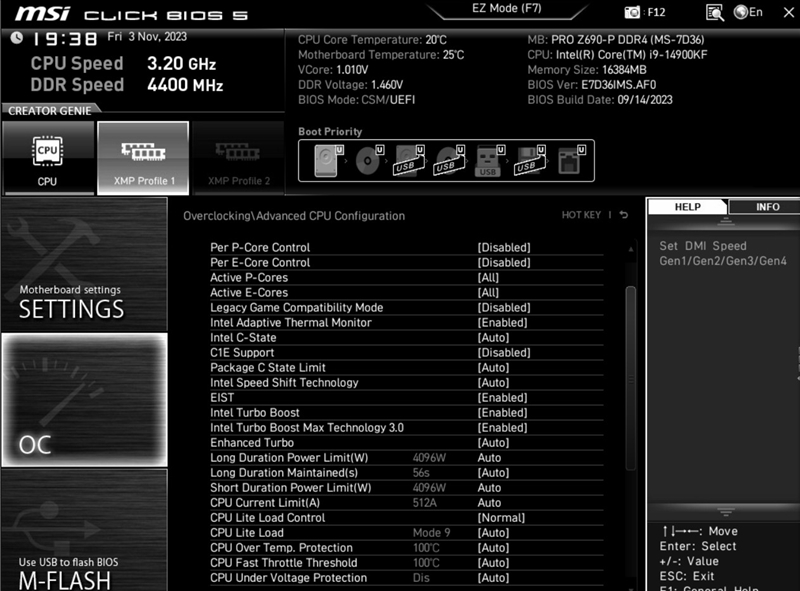Edit CPU Current Limit(A) Auto field

coord(489,503)
